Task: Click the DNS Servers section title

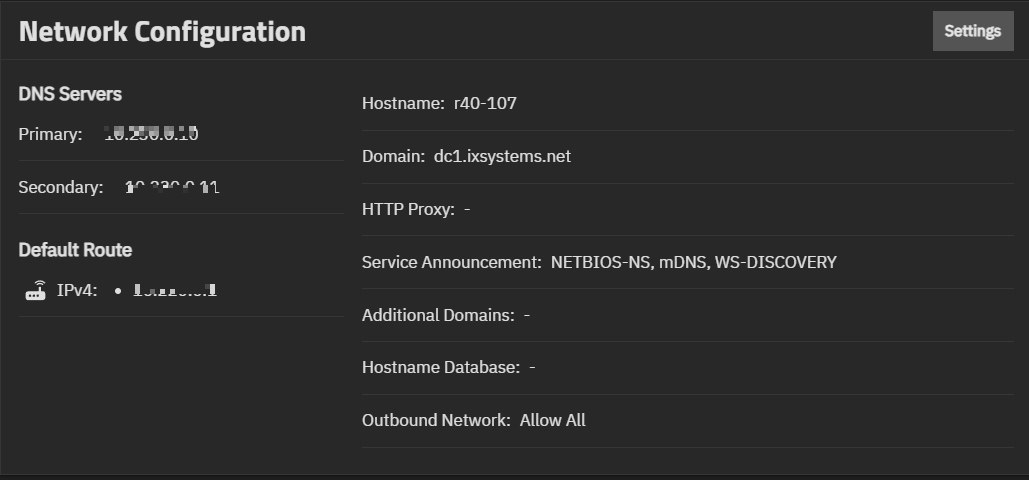Action: pyautogui.click(x=70, y=94)
